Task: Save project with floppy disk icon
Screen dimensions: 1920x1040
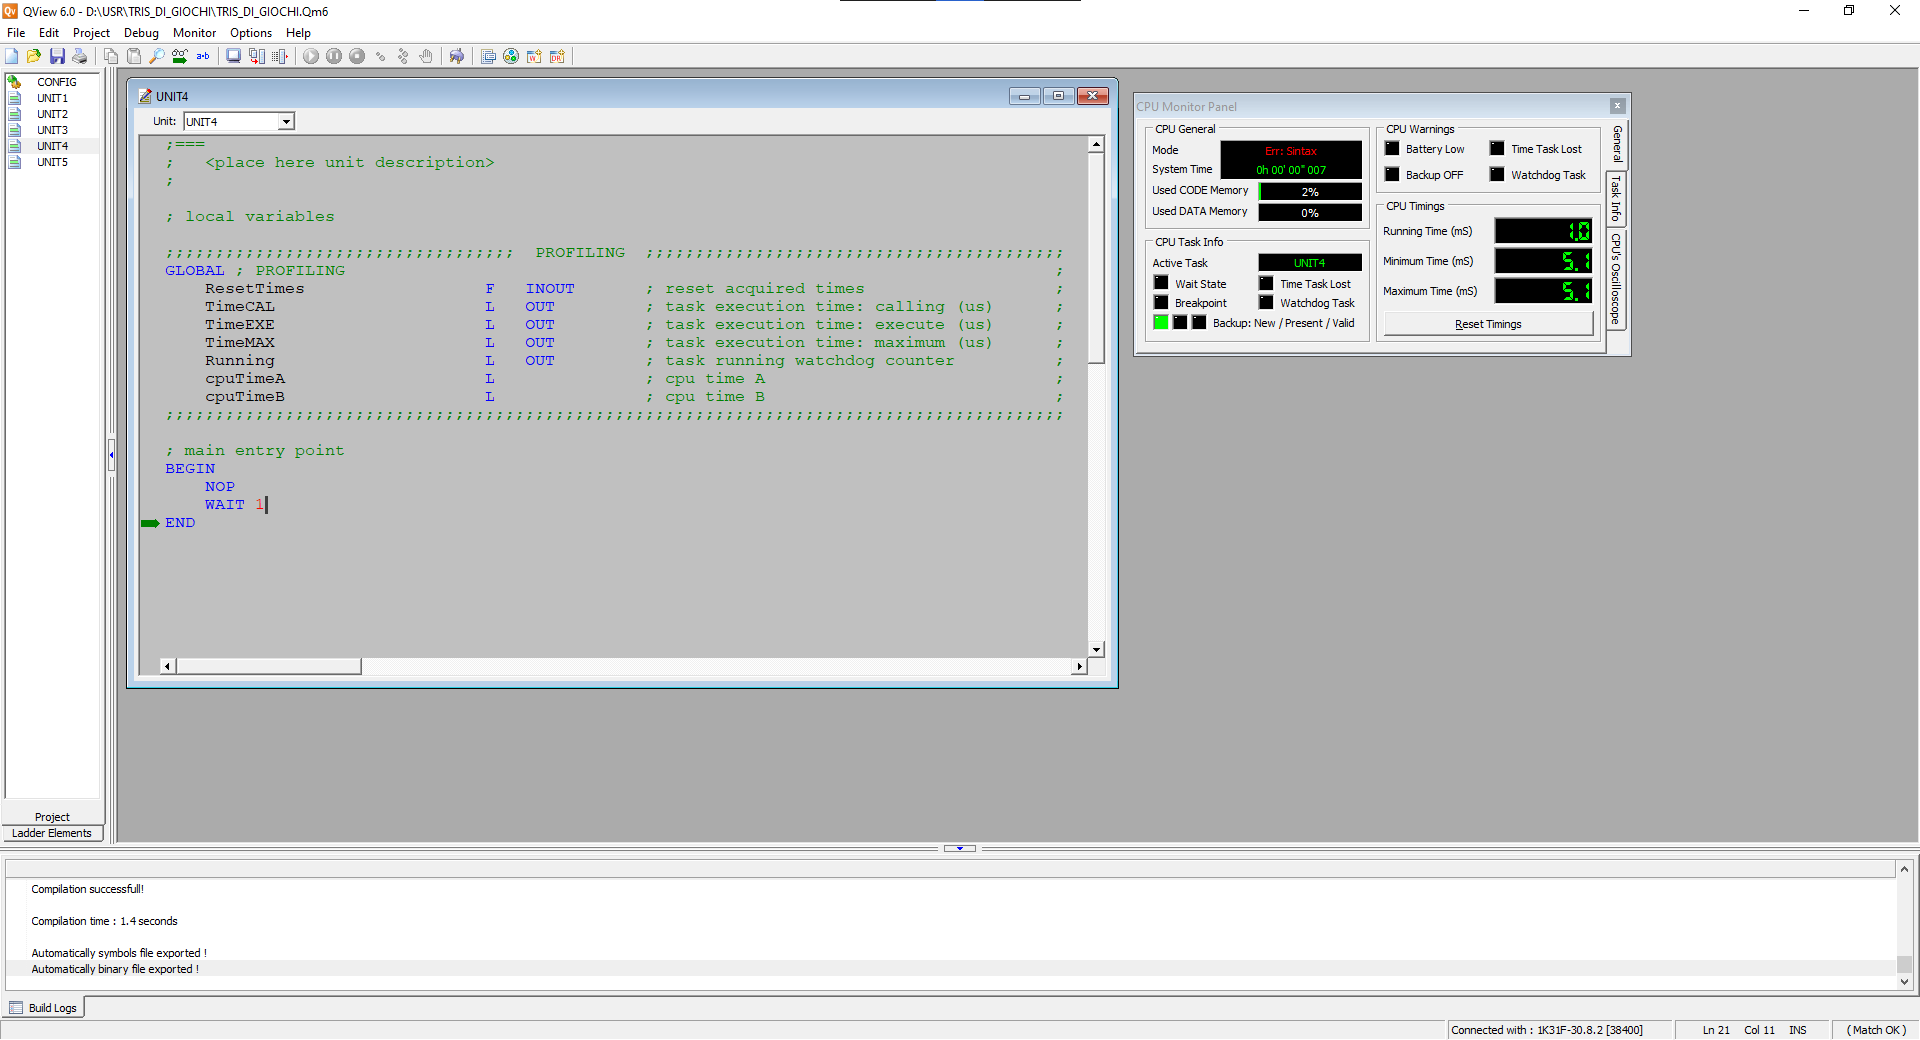Action: coord(57,57)
